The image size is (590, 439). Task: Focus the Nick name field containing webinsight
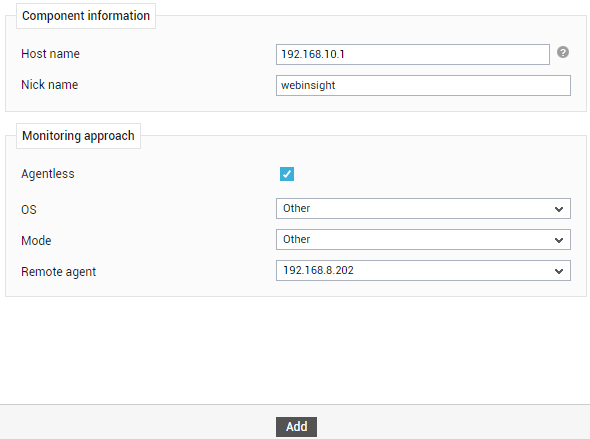(x=423, y=85)
